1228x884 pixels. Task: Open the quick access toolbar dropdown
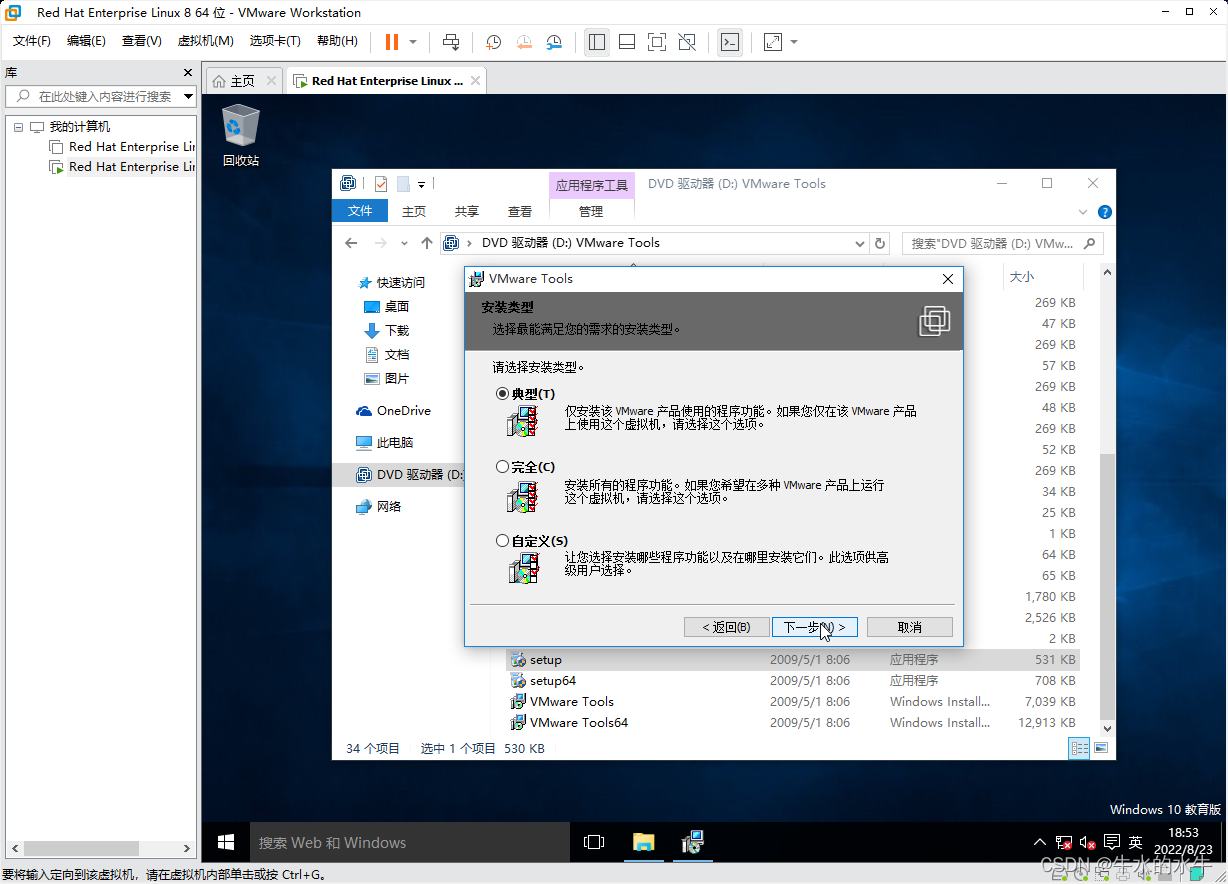click(x=422, y=184)
